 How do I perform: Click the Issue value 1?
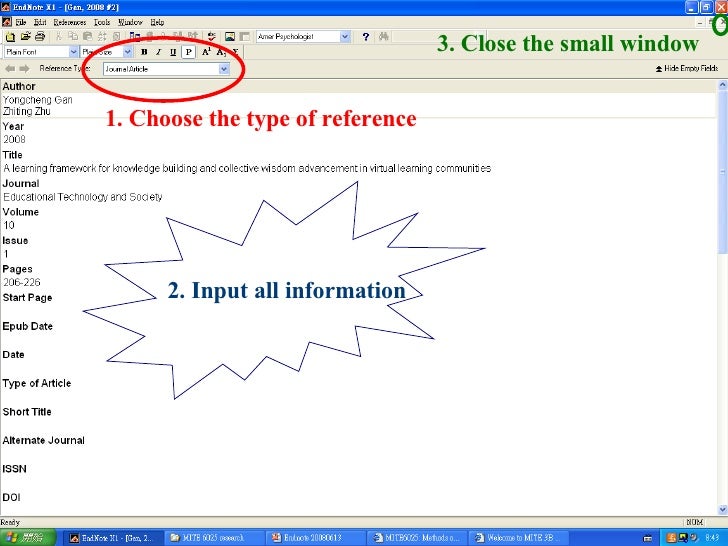pyautogui.click(x=6, y=254)
